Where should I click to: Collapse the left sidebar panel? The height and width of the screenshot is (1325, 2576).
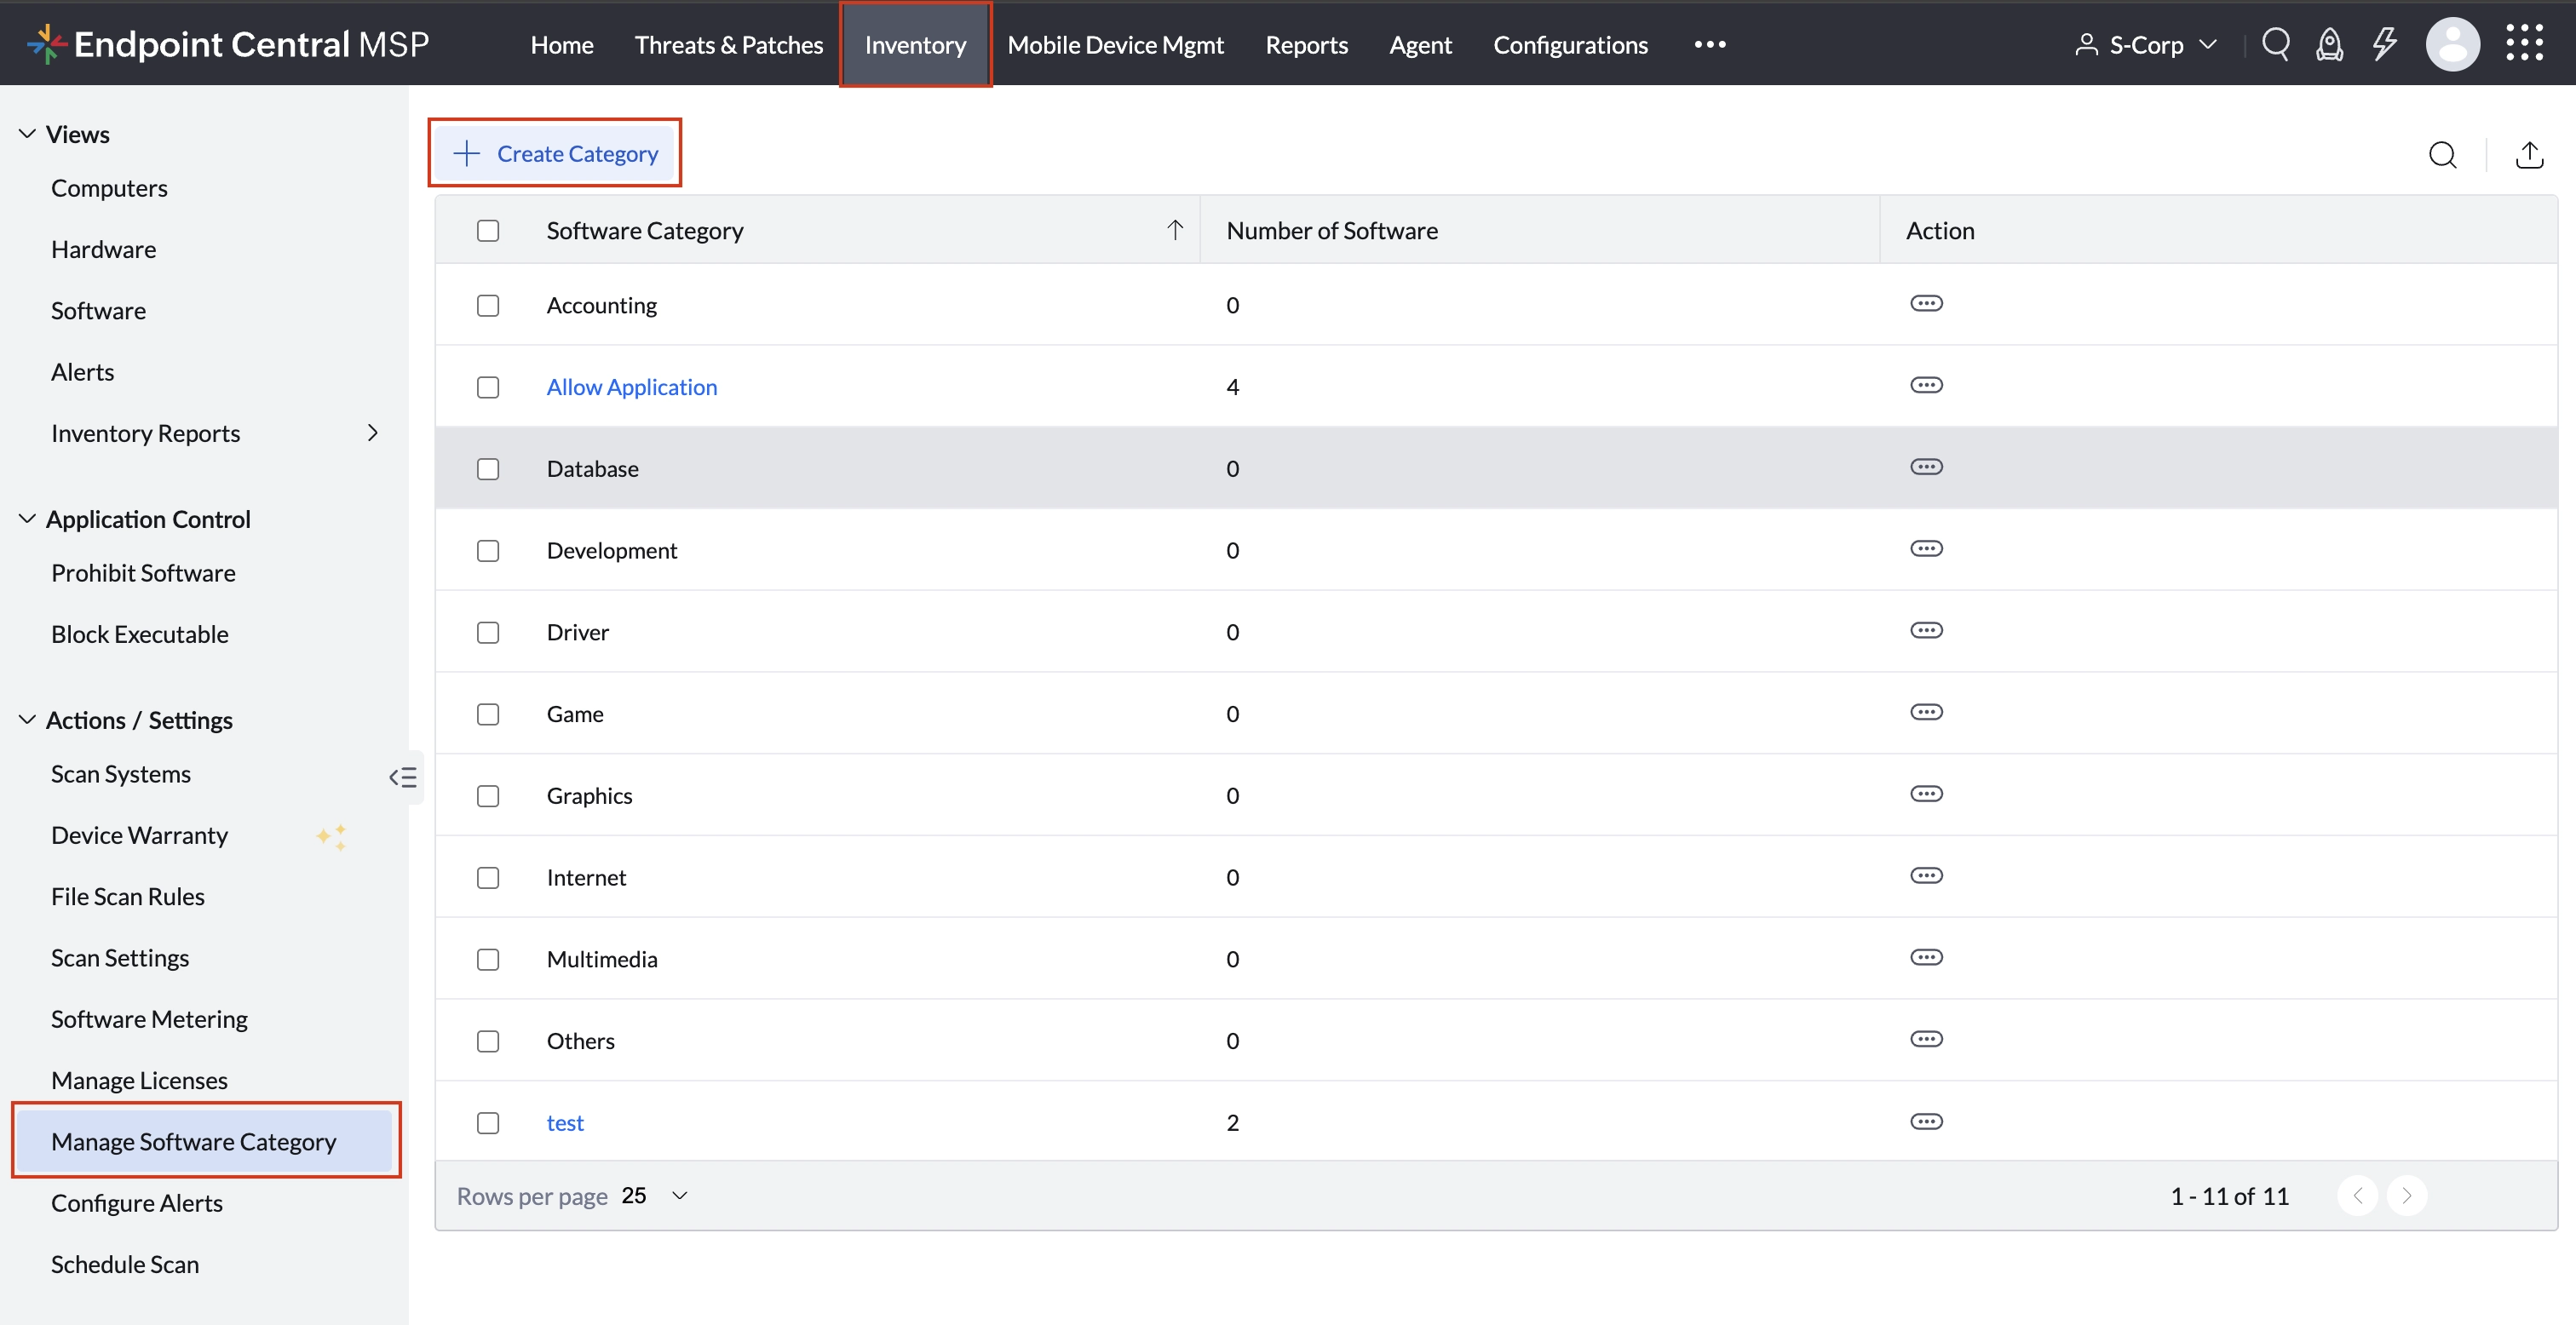pyautogui.click(x=403, y=777)
